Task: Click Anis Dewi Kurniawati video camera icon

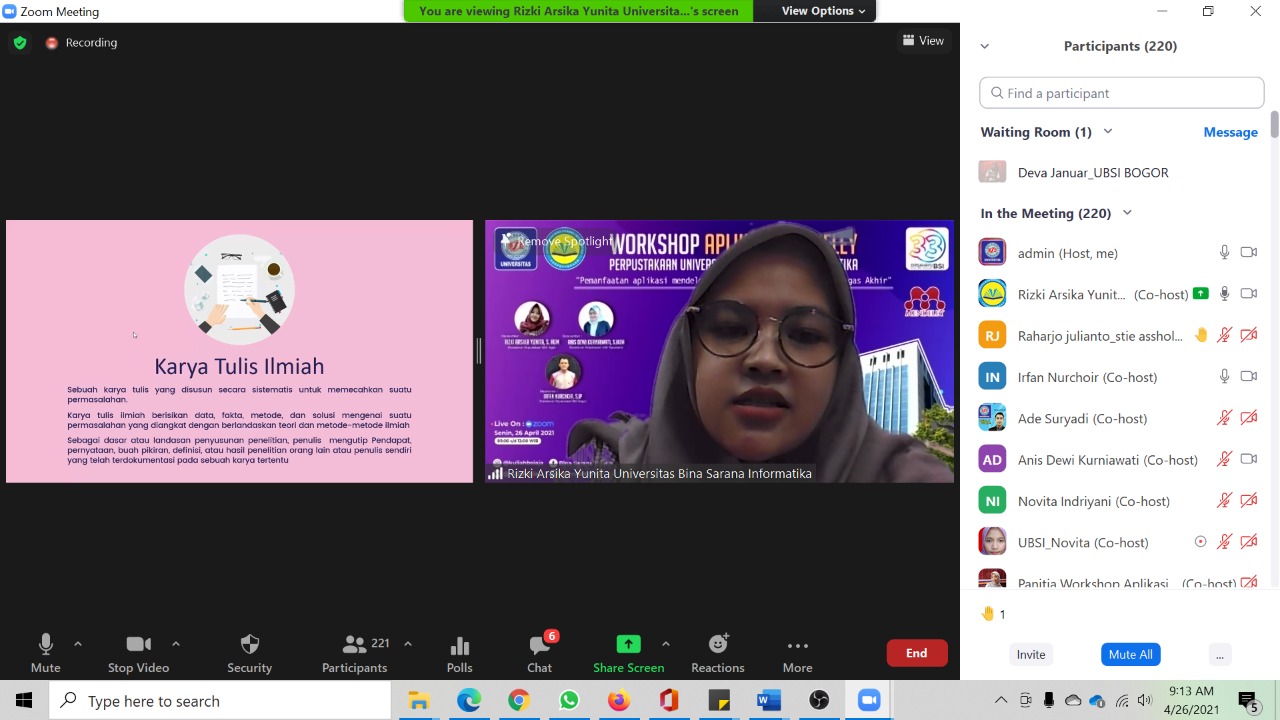Action: click(x=1248, y=459)
